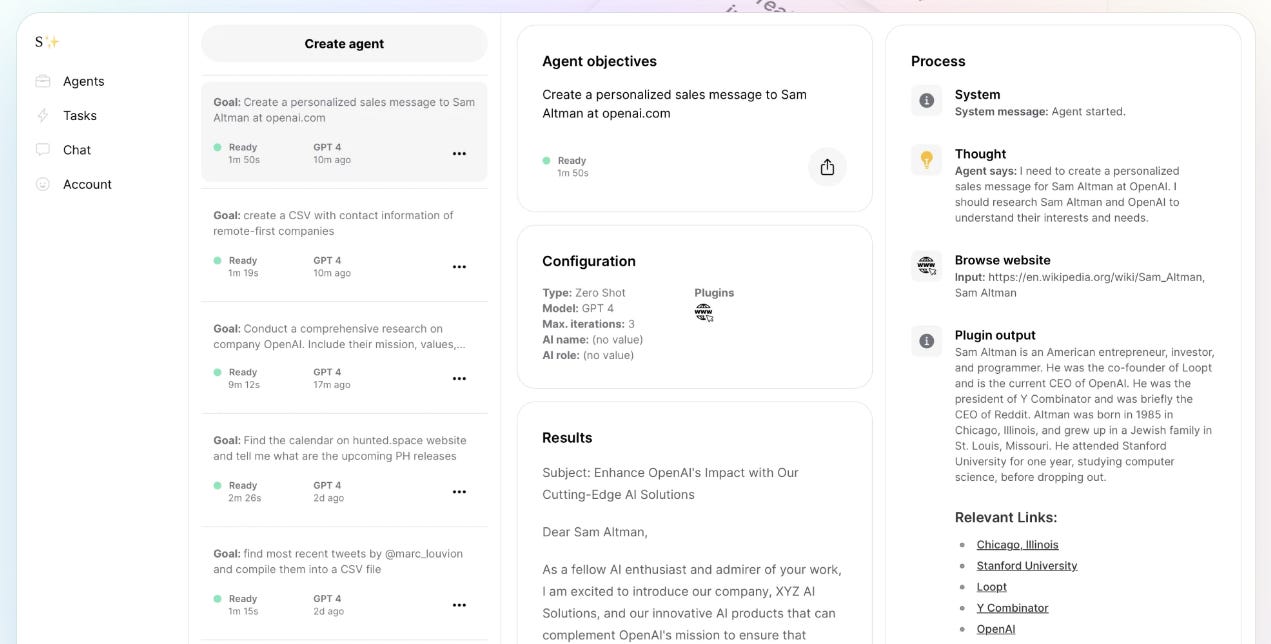Screen dimensions: 1271x644
Task: Select the OpenAI comprehensive research agent card
Action: pos(344,358)
